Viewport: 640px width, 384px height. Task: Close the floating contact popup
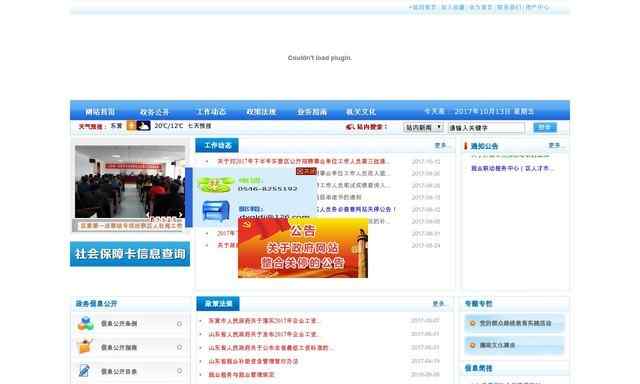[x=306, y=171]
